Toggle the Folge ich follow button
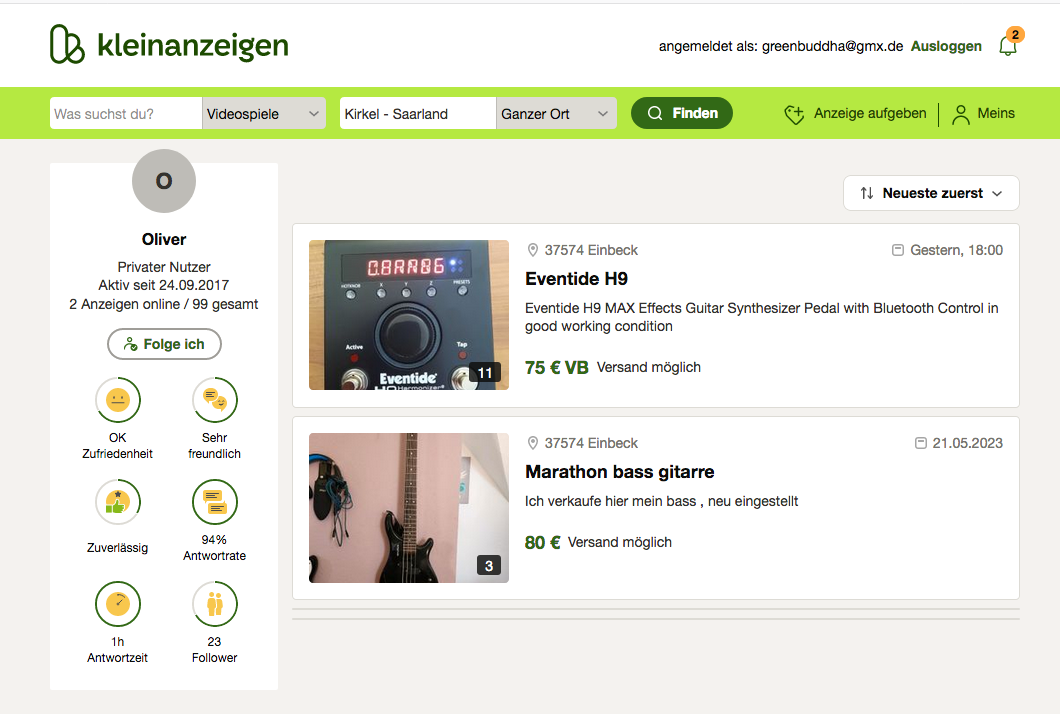The height and width of the screenshot is (714, 1060). (x=164, y=344)
